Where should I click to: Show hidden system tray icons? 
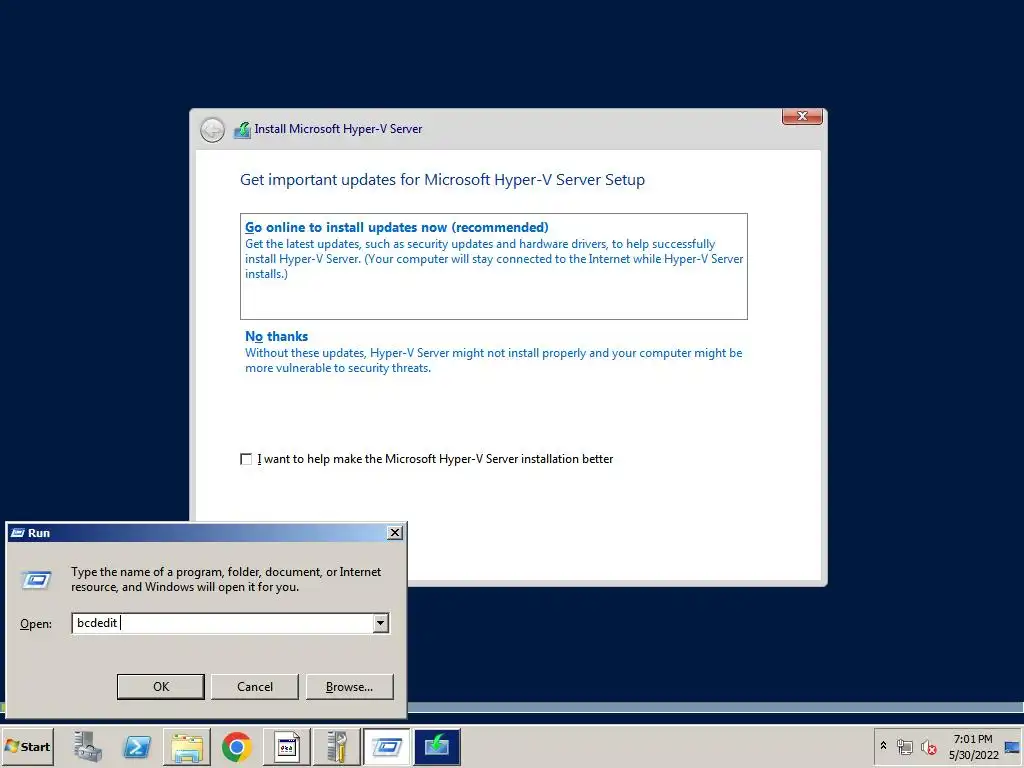point(884,746)
